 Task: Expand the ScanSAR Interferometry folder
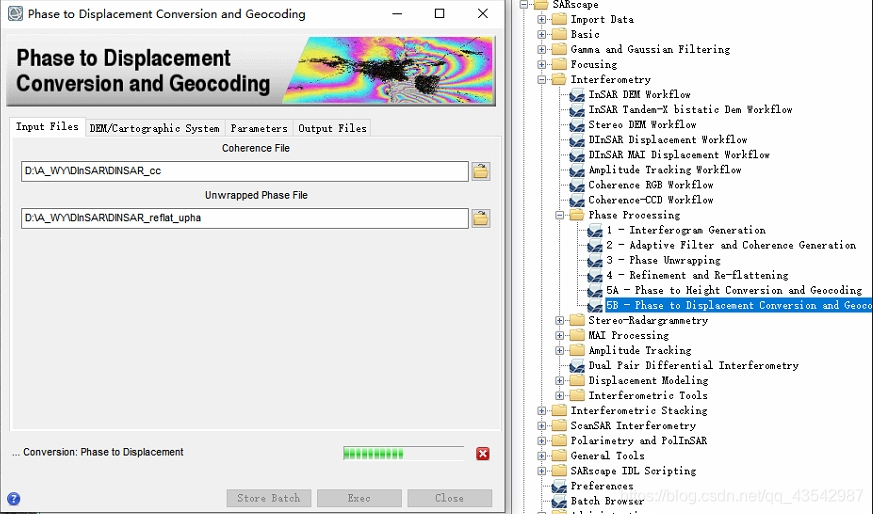pyautogui.click(x=541, y=425)
